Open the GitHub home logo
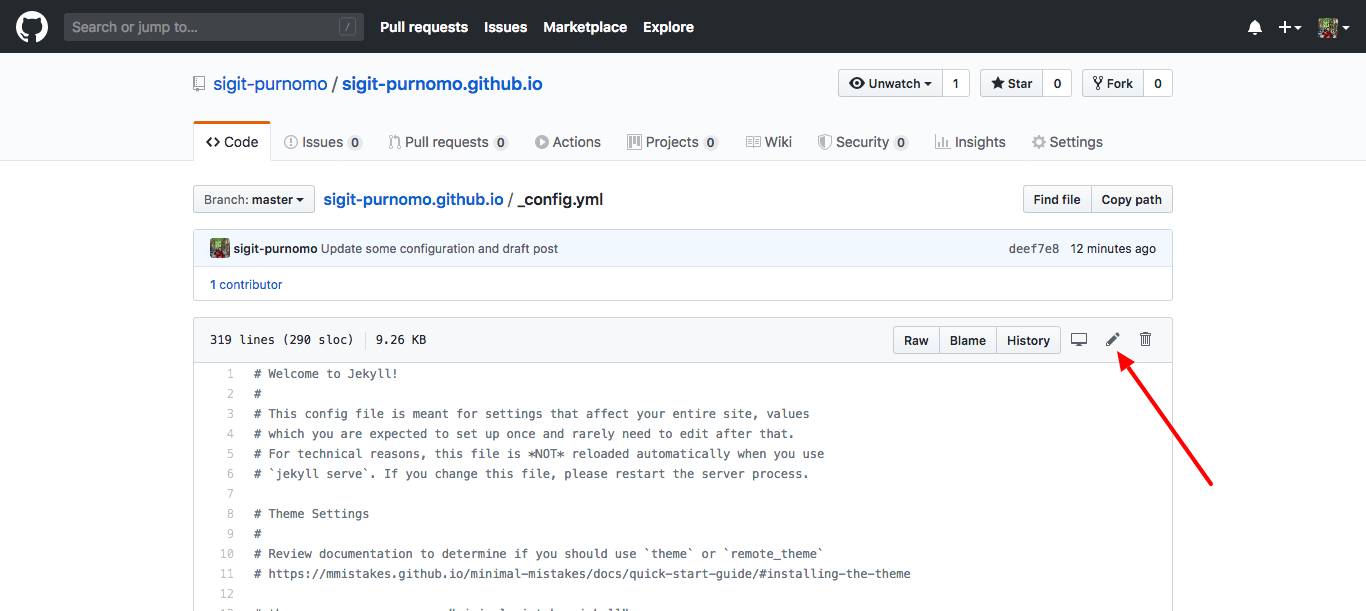 (32, 27)
